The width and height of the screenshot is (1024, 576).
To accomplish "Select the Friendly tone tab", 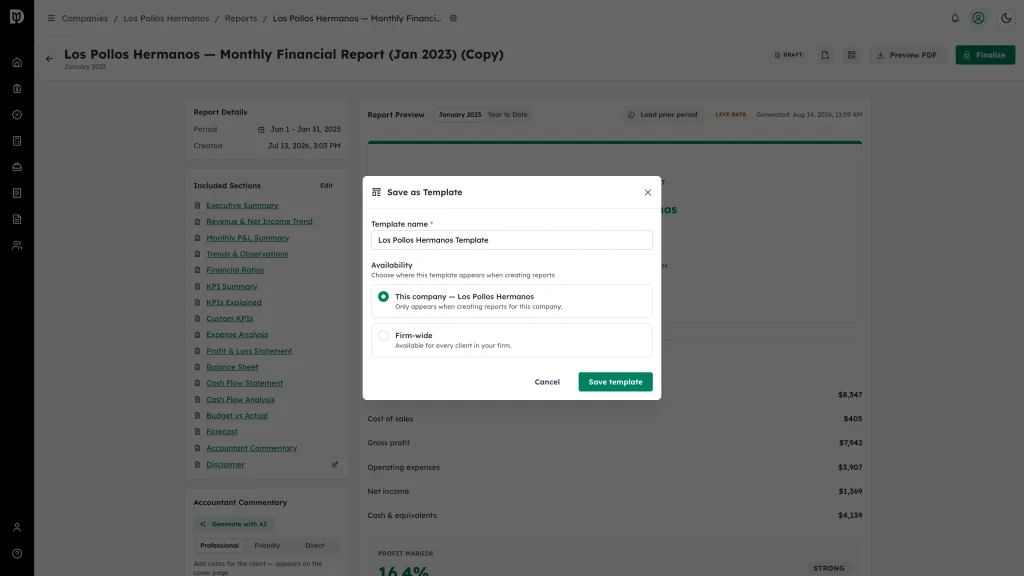I will click(x=267, y=545).
